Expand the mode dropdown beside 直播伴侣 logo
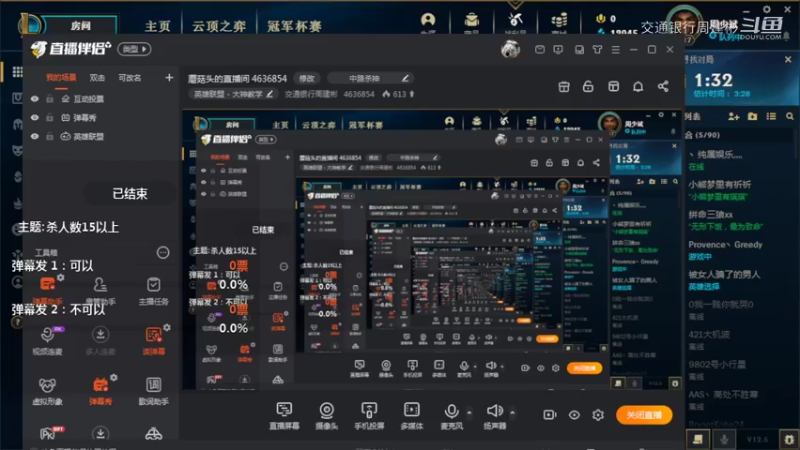The width and height of the screenshot is (800, 450). 134,49
